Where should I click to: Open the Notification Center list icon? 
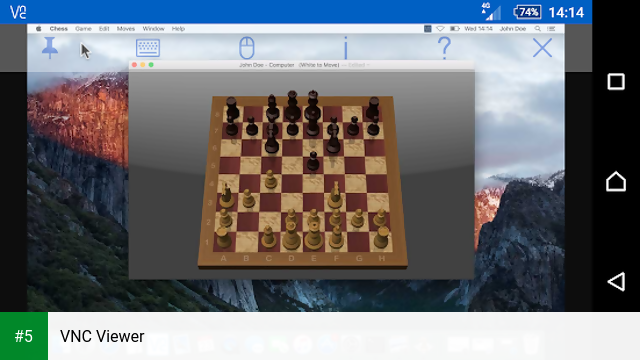551,29
